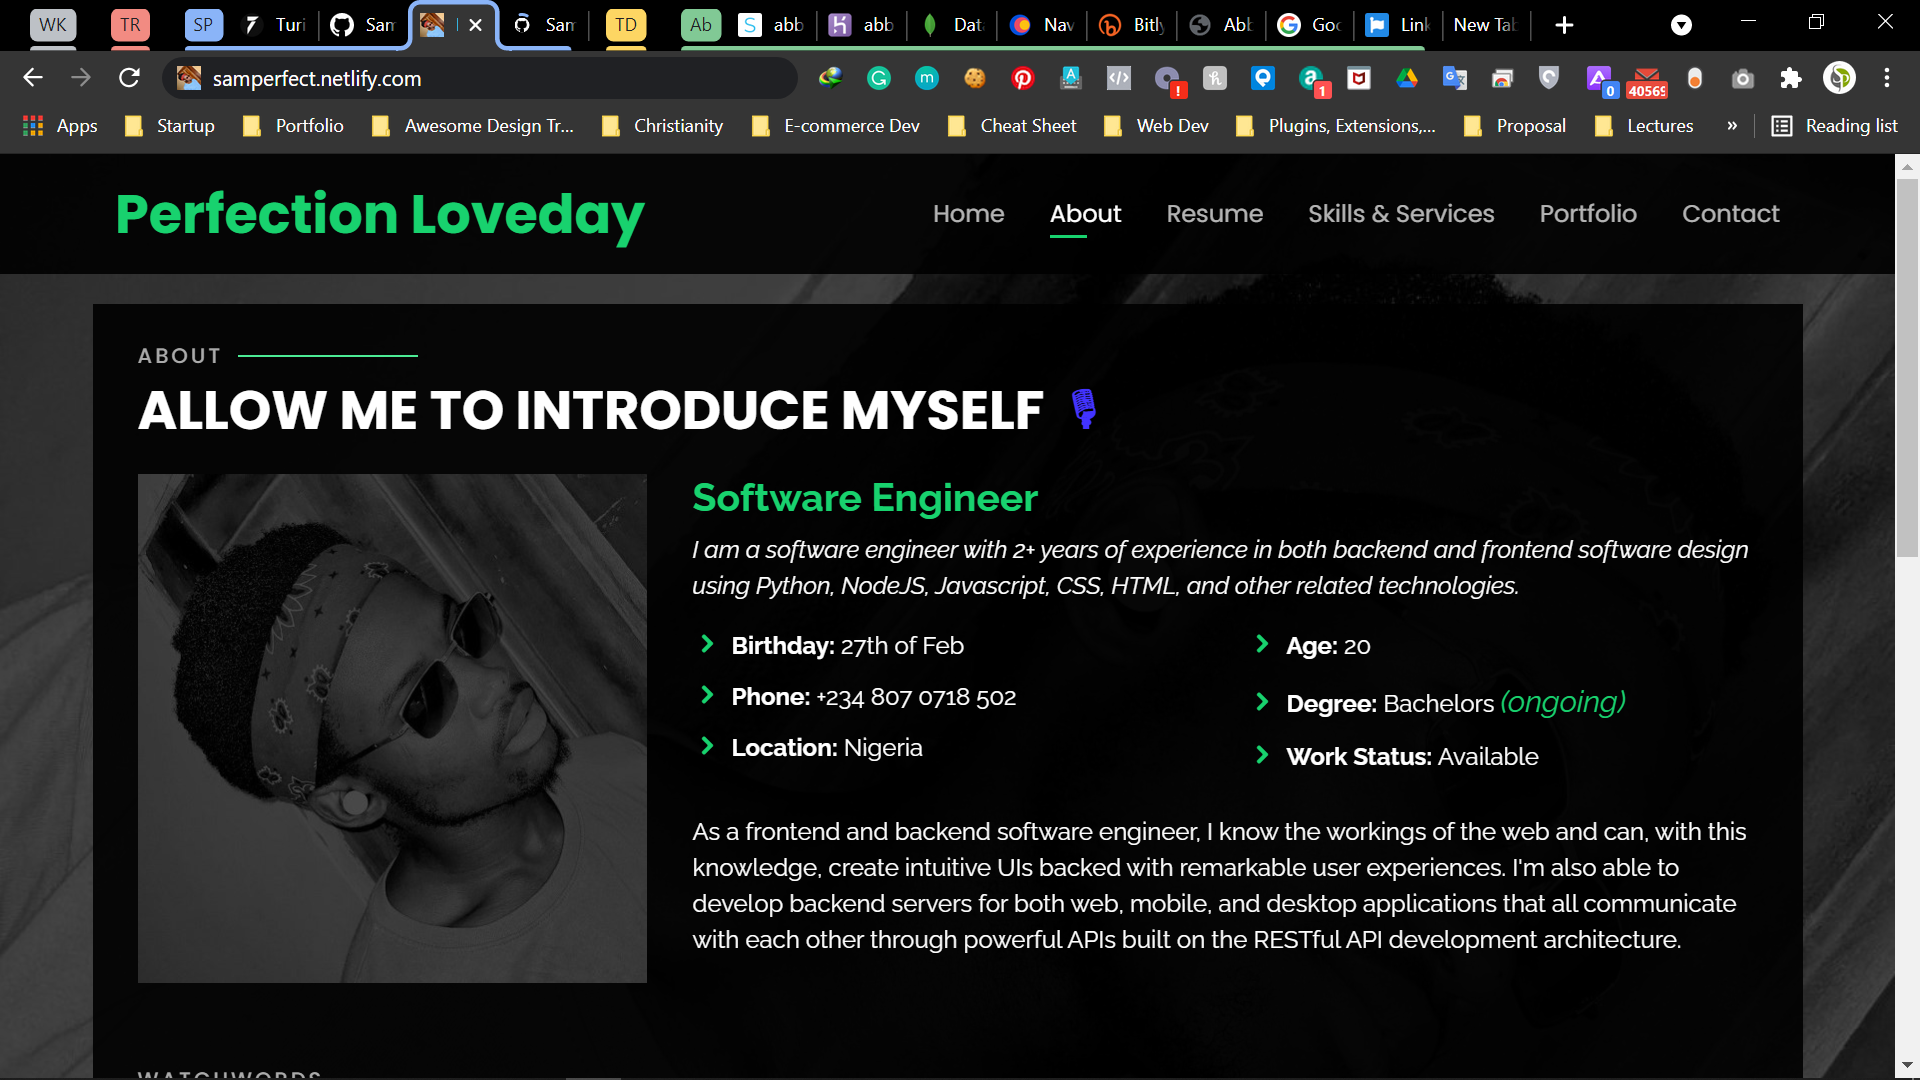Open the shield extension icon
The width and height of the screenshot is (1920, 1080).
coord(1549,78)
